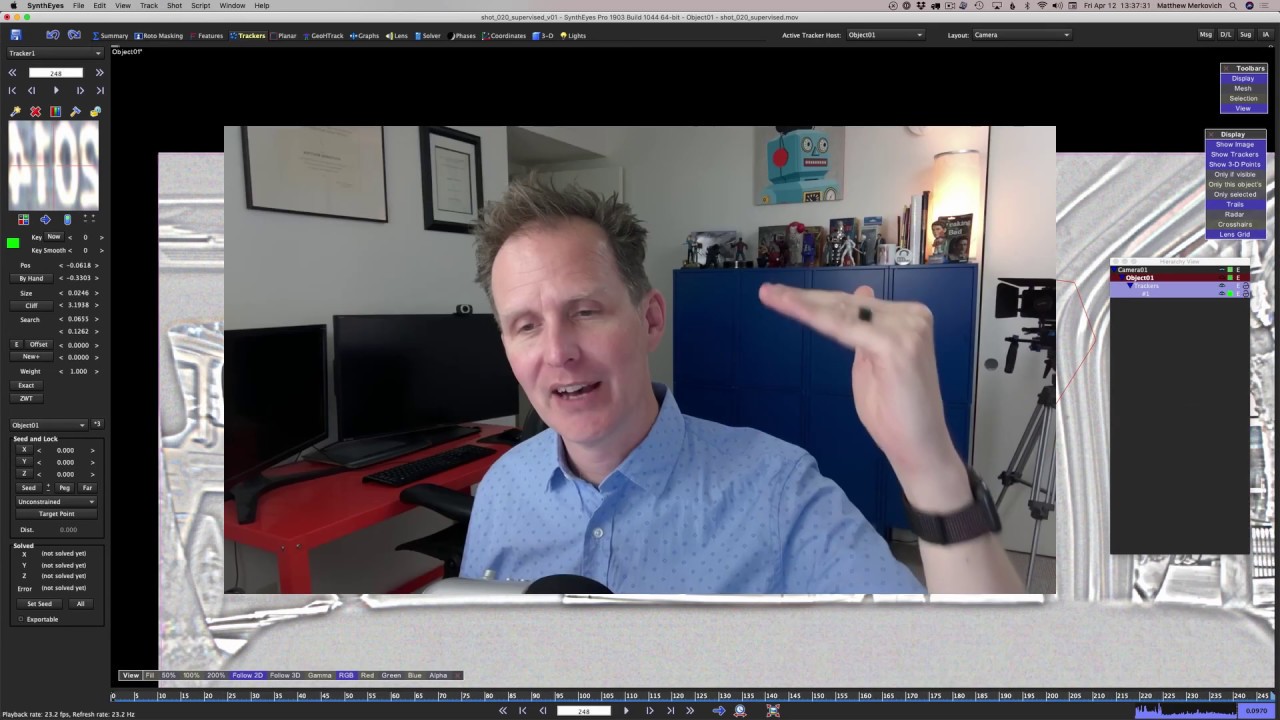Click the four-dots icon below tracker preview
The height and width of the screenshot is (720, 1280).
pos(89,219)
